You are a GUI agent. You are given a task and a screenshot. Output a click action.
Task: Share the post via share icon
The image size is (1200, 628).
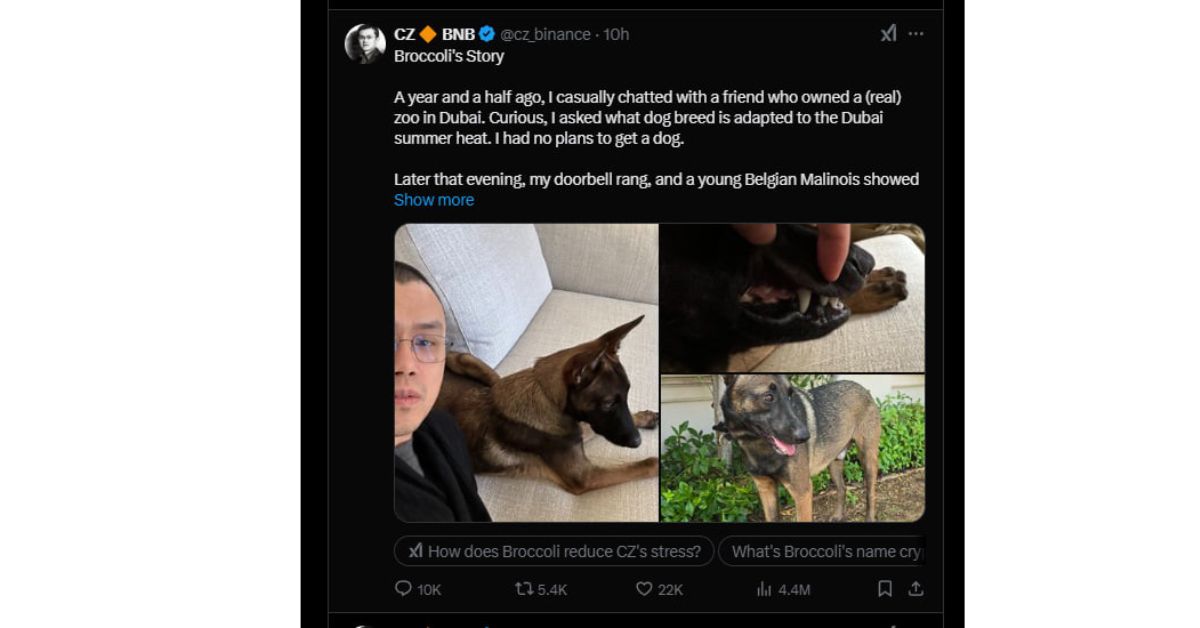pyautogui.click(x=915, y=589)
